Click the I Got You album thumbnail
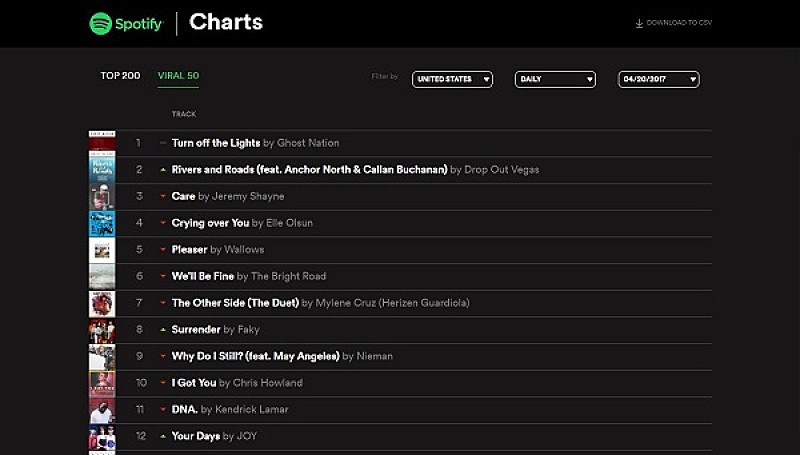 [x=102, y=383]
